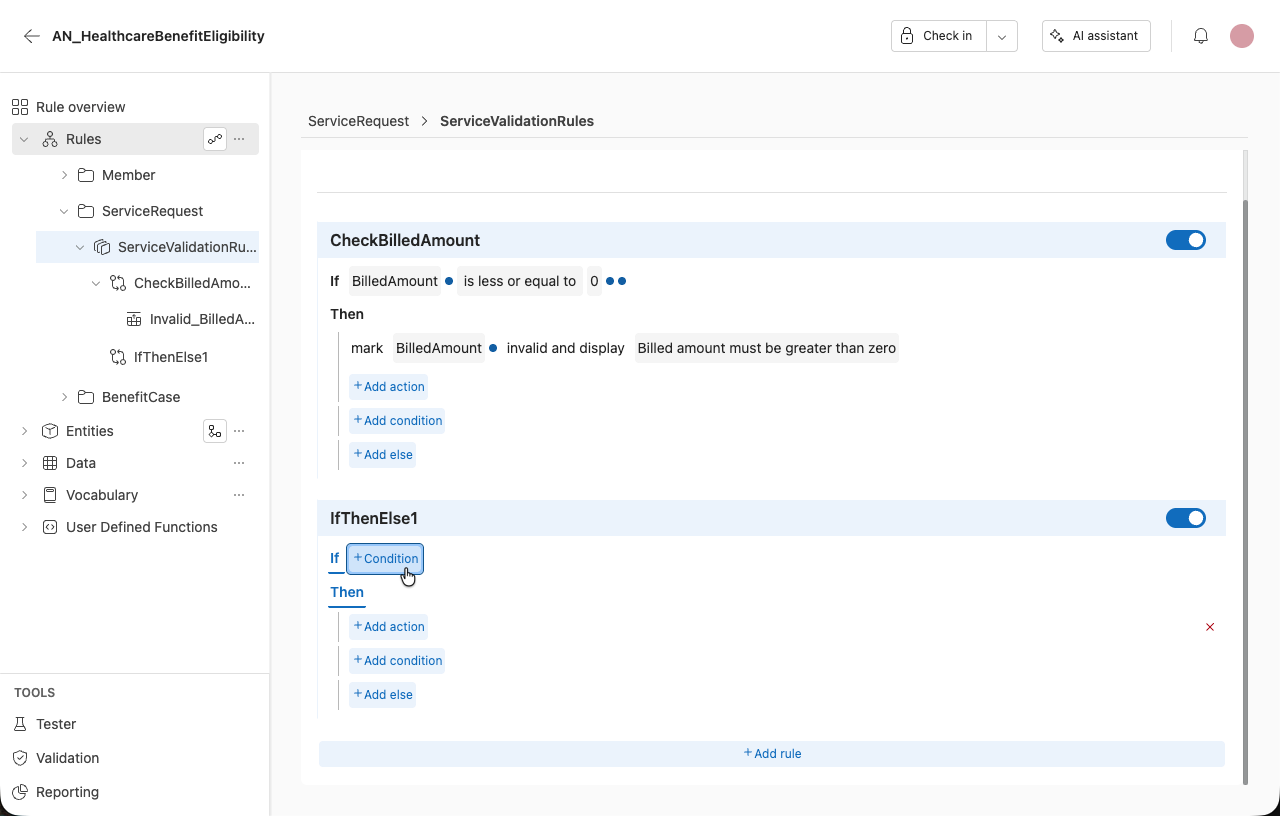This screenshot has height=816, width=1280.
Task: Click the ServiceRequest breadcrumb link
Action: tap(358, 121)
